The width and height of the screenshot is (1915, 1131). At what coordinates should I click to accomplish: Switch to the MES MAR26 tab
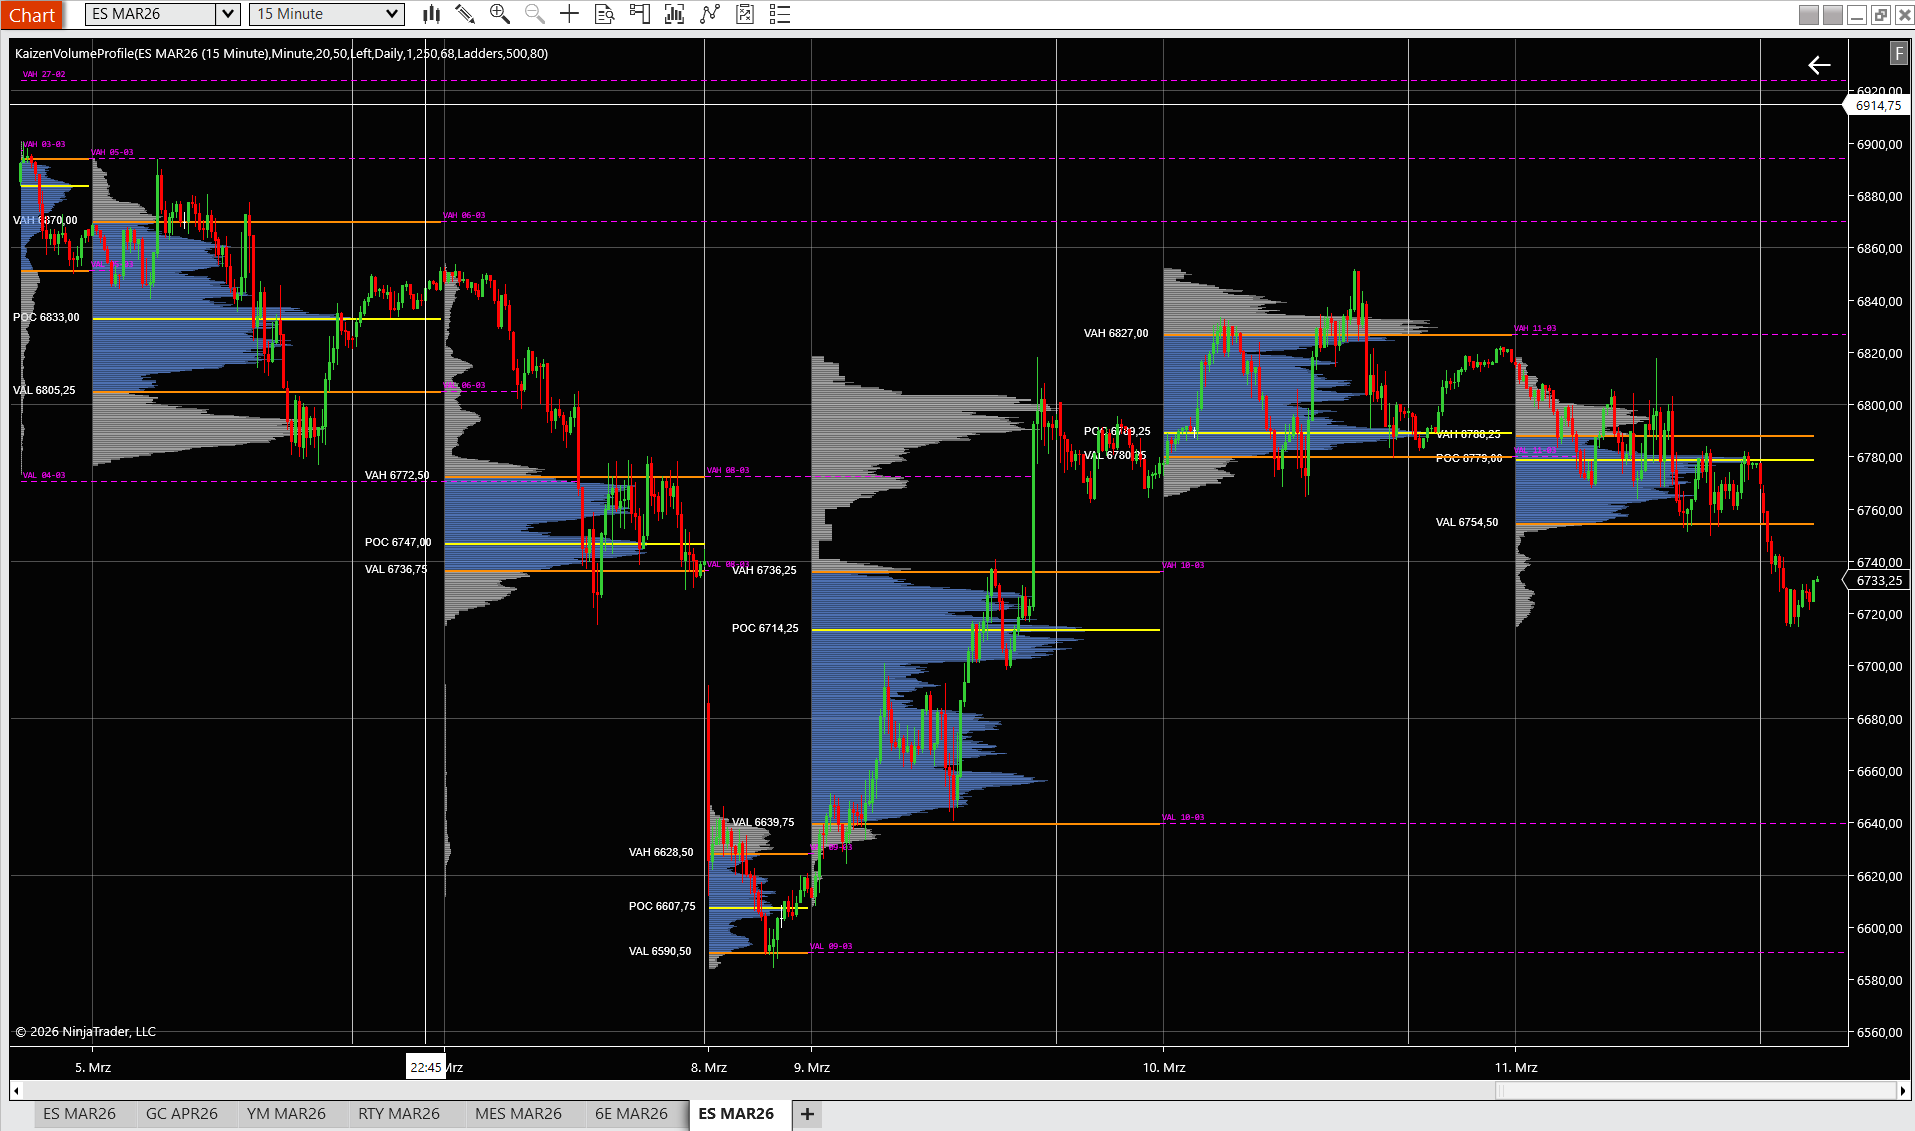[x=521, y=1113]
